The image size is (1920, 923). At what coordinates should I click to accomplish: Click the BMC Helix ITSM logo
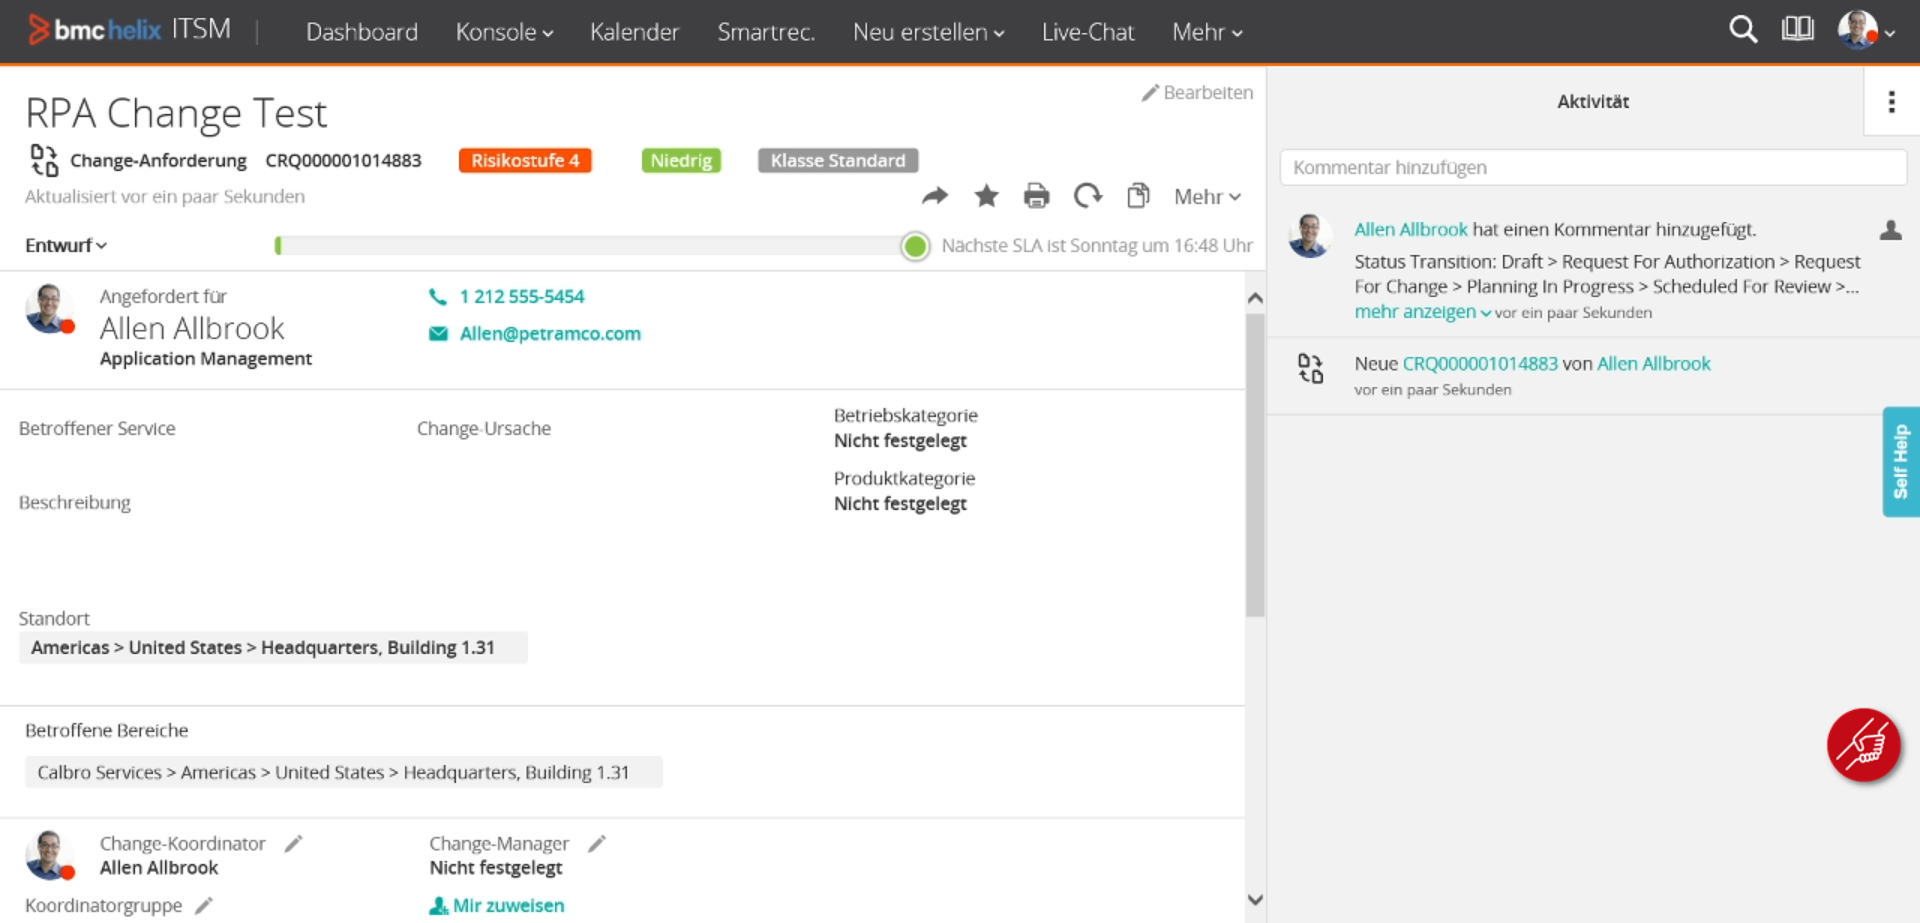tap(130, 30)
